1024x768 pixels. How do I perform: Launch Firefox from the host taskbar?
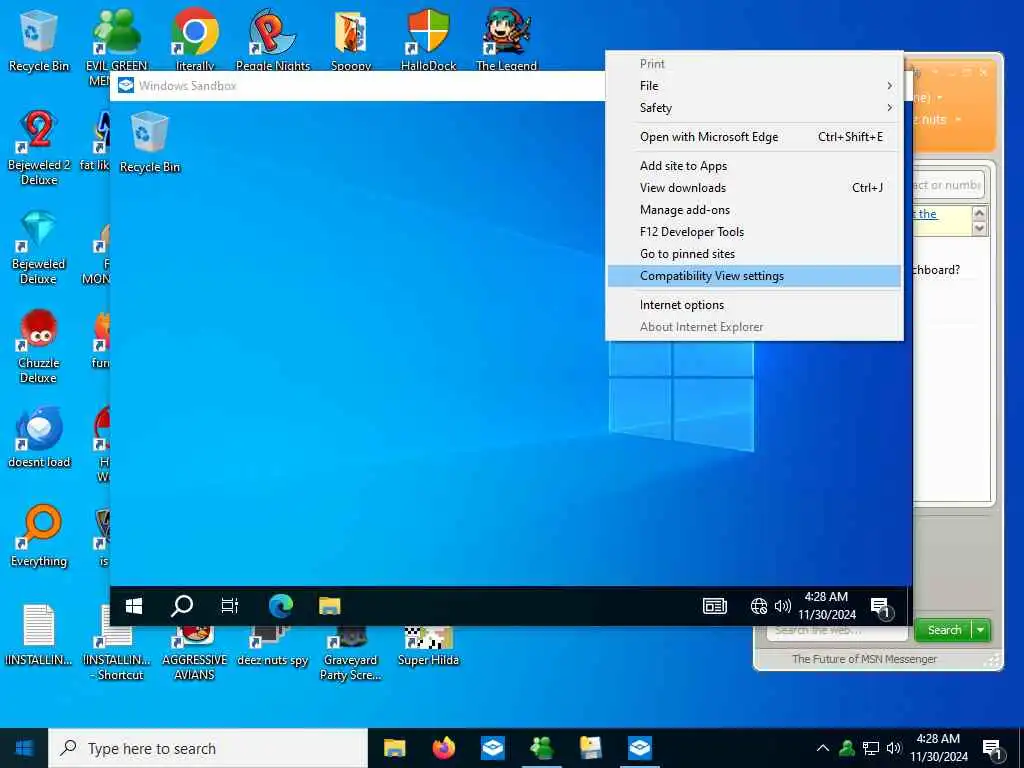coord(443,748)
